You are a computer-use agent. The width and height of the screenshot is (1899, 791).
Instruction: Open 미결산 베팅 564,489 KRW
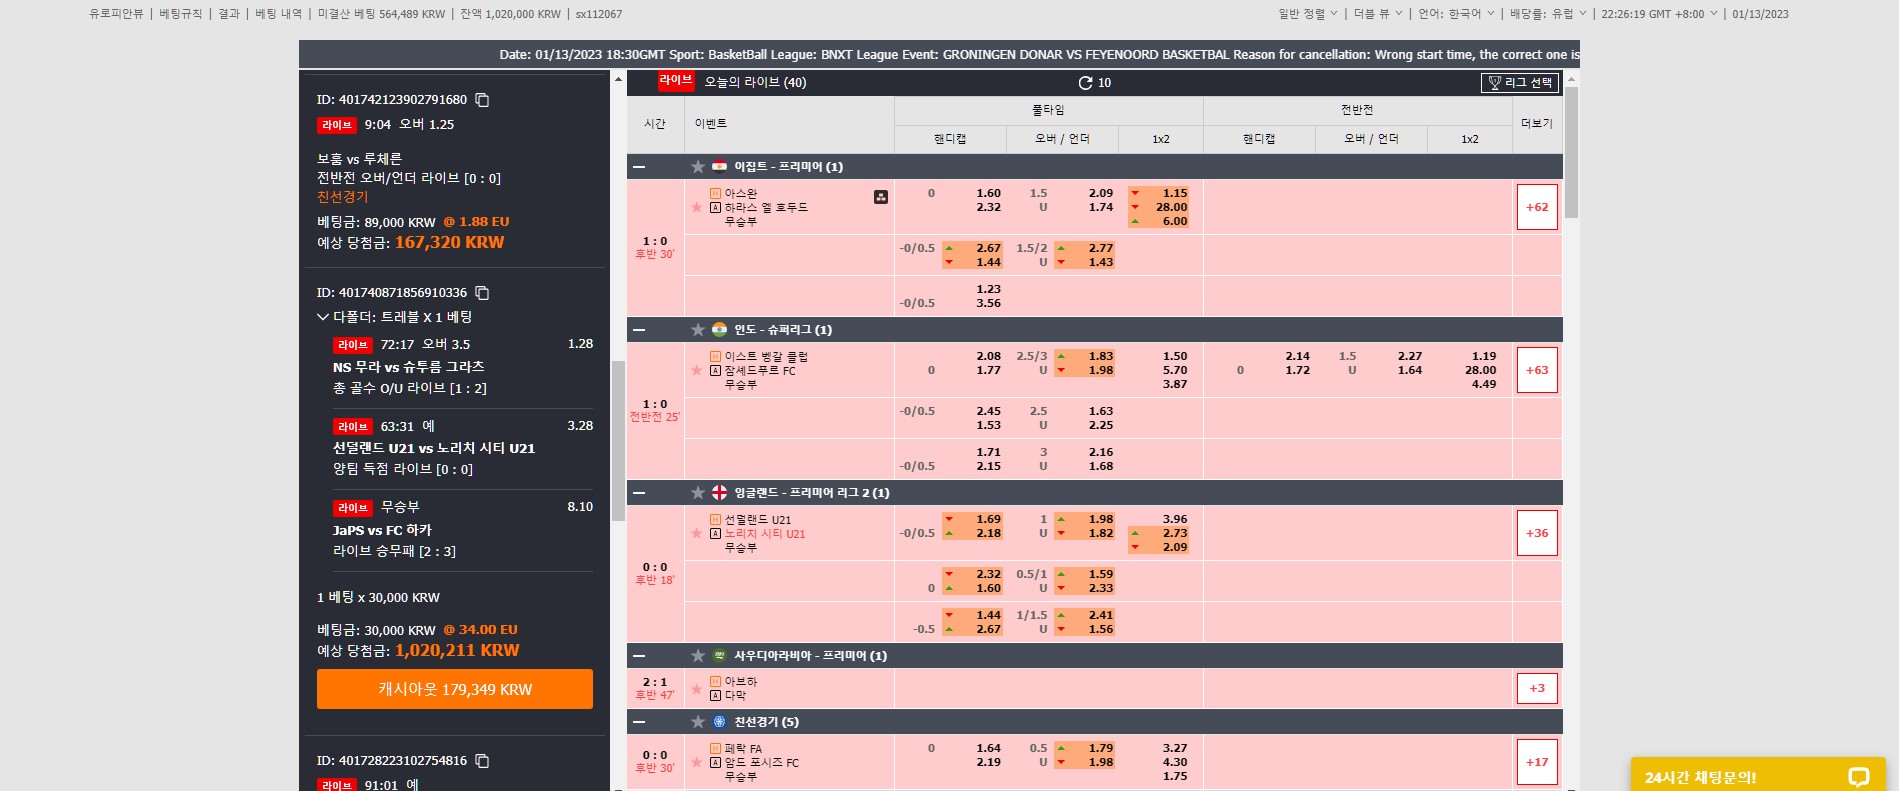(381, 14)
